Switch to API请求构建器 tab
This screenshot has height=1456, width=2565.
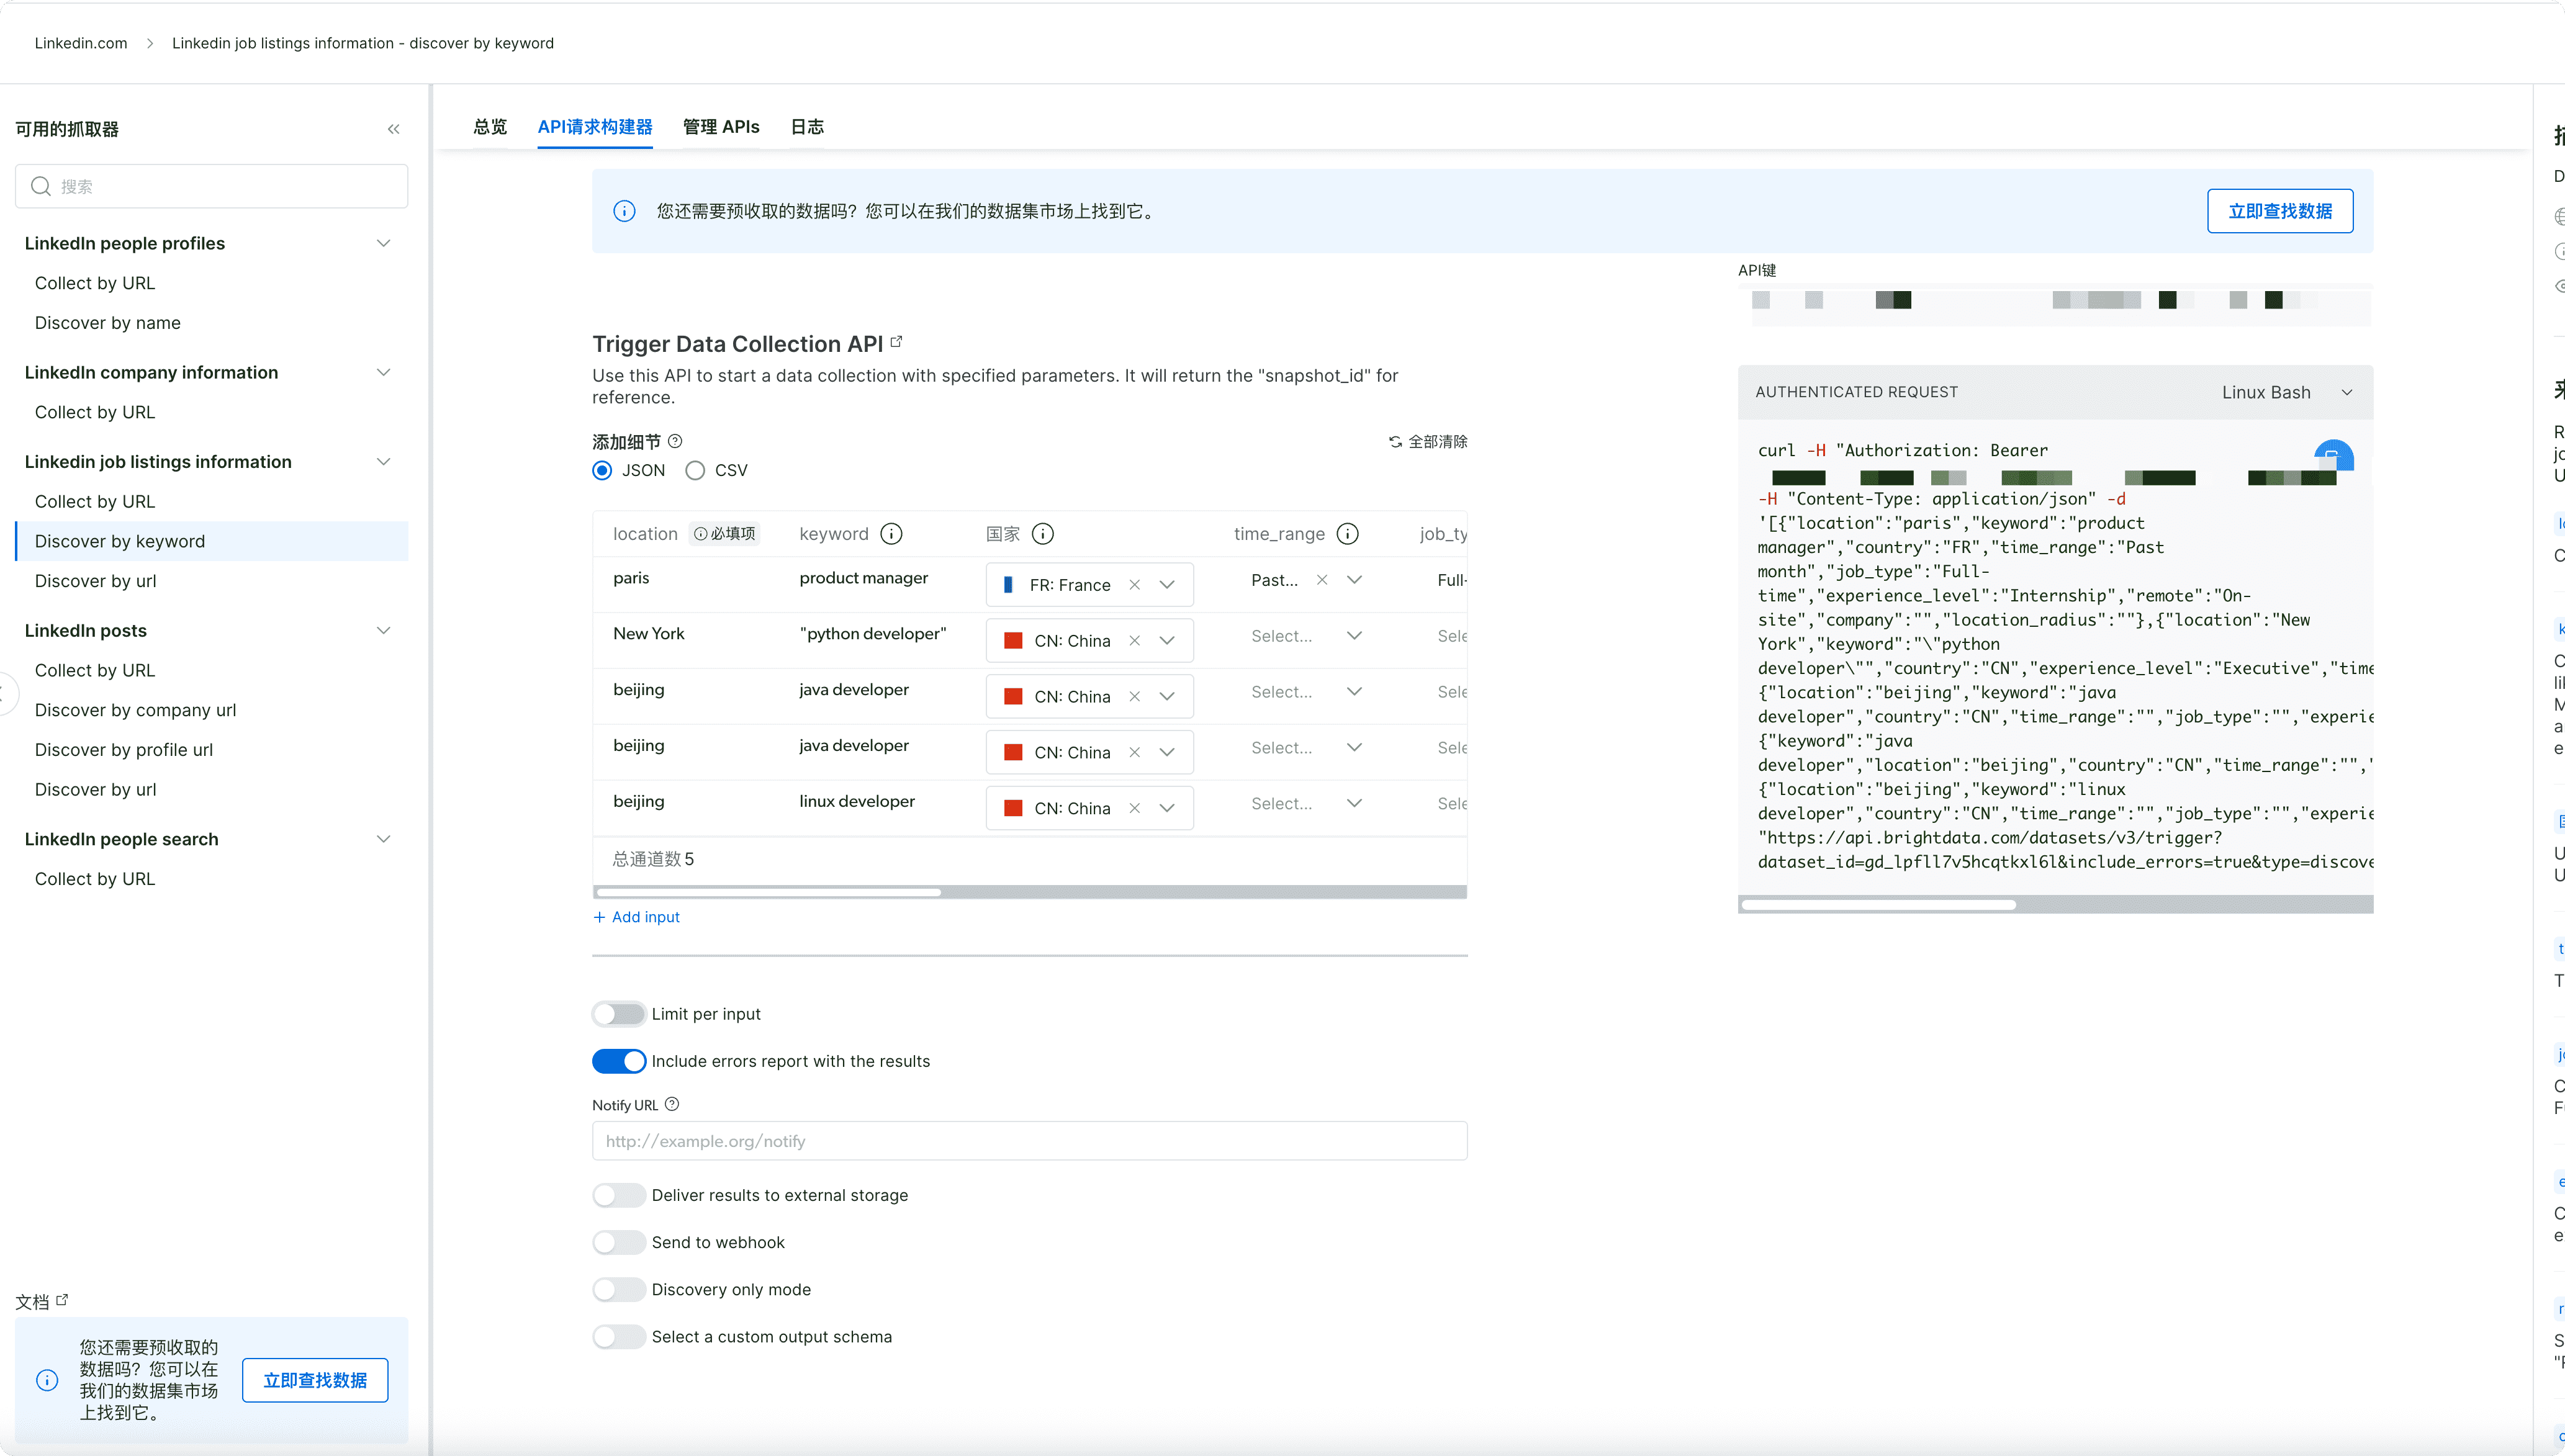click(x=595, y=127)
